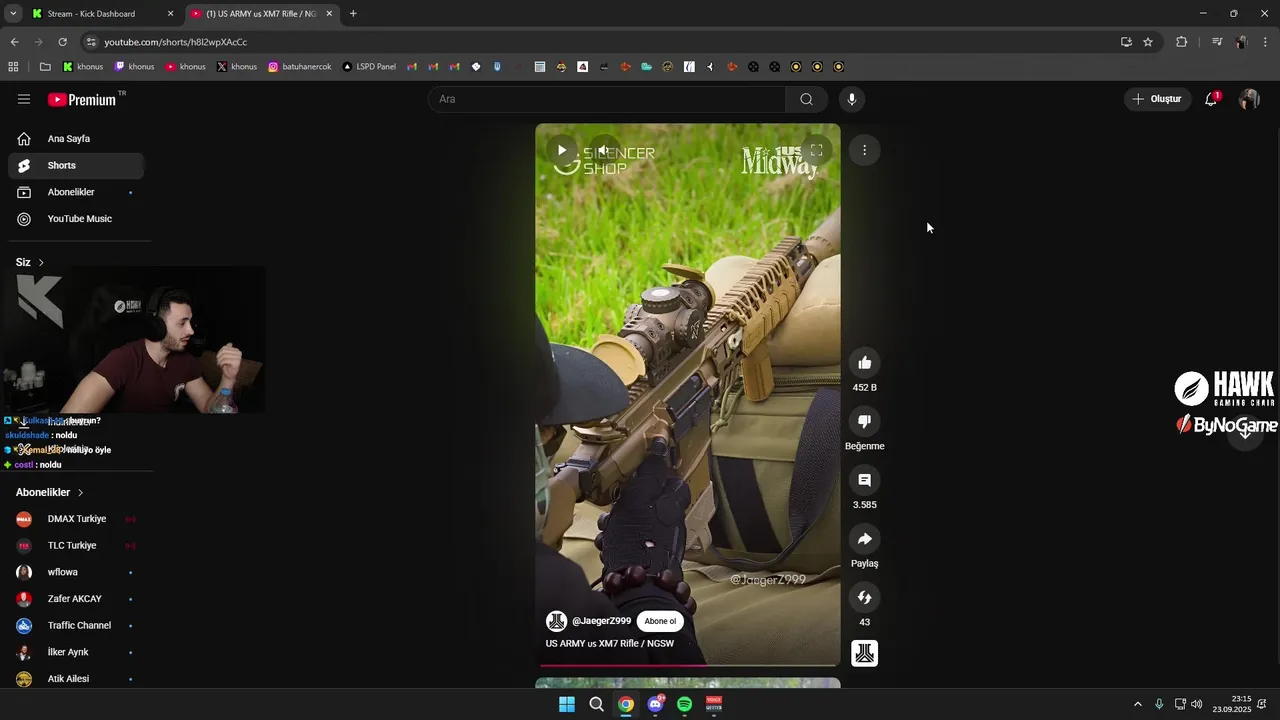Switch to Stream - Kick Dashboard tab
Viewport: 1280px width, 720px height.
102,14
